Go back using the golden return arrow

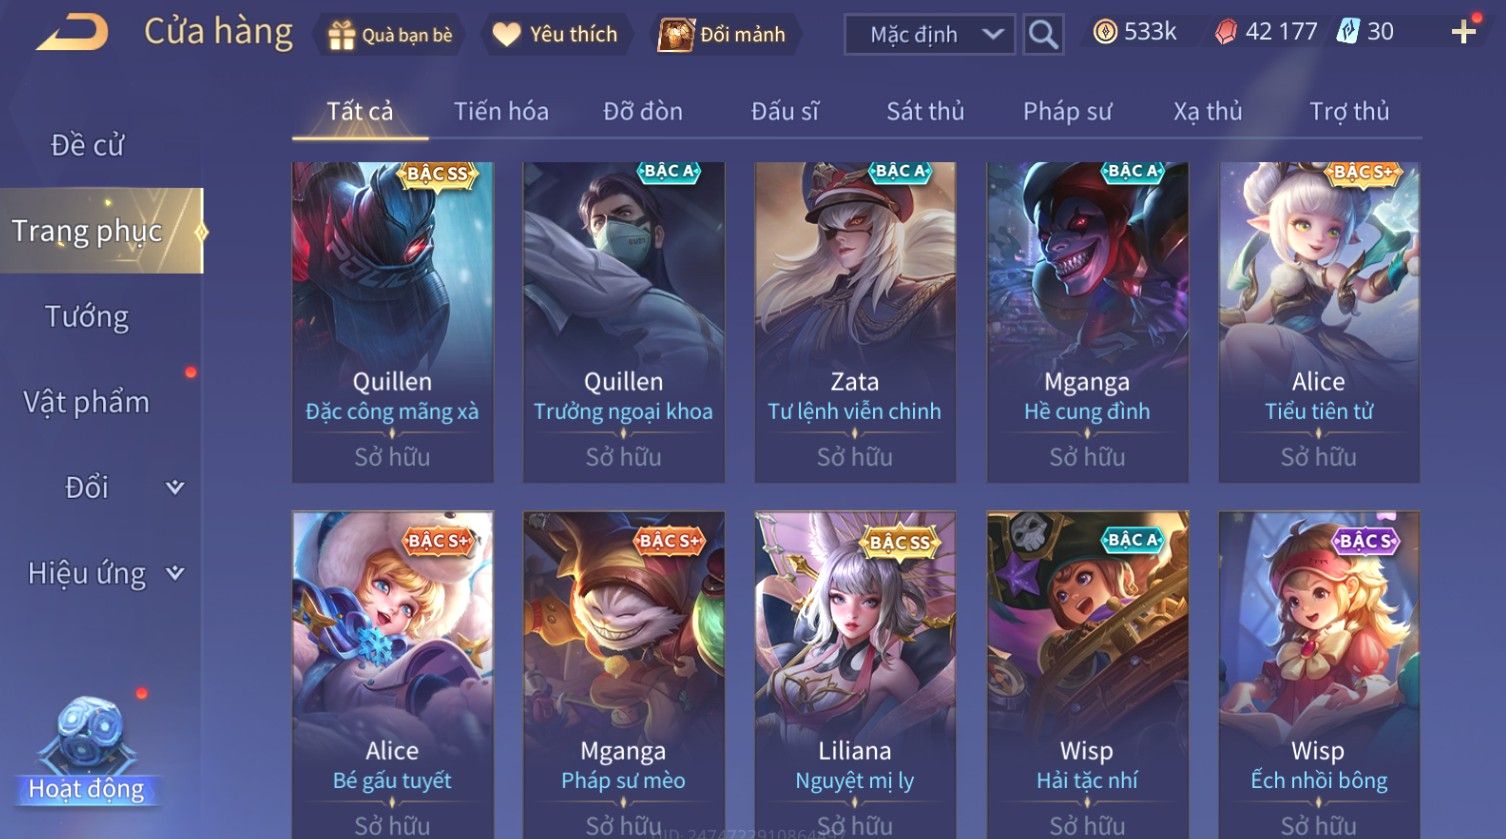pos(72,33)
